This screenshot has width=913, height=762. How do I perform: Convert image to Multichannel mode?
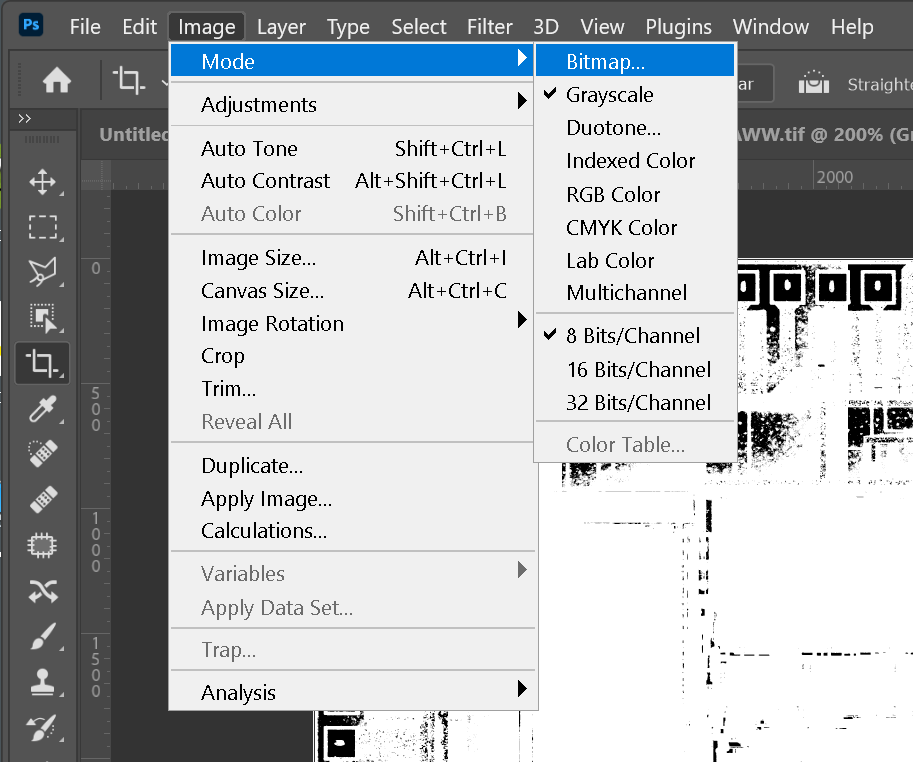[x=635, y=293]
